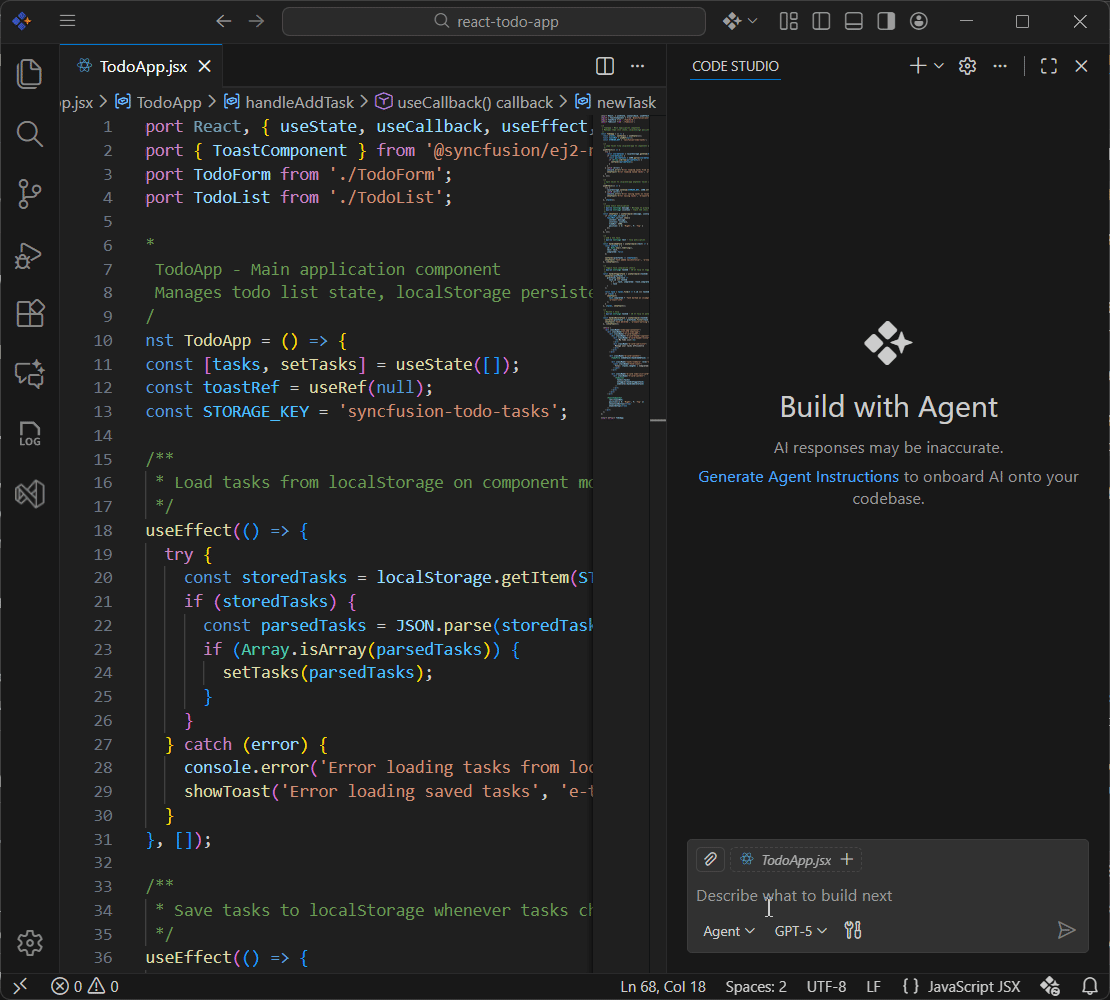
Task: Click the LOG icon in the activity bar
Action: tap(29, 433)
